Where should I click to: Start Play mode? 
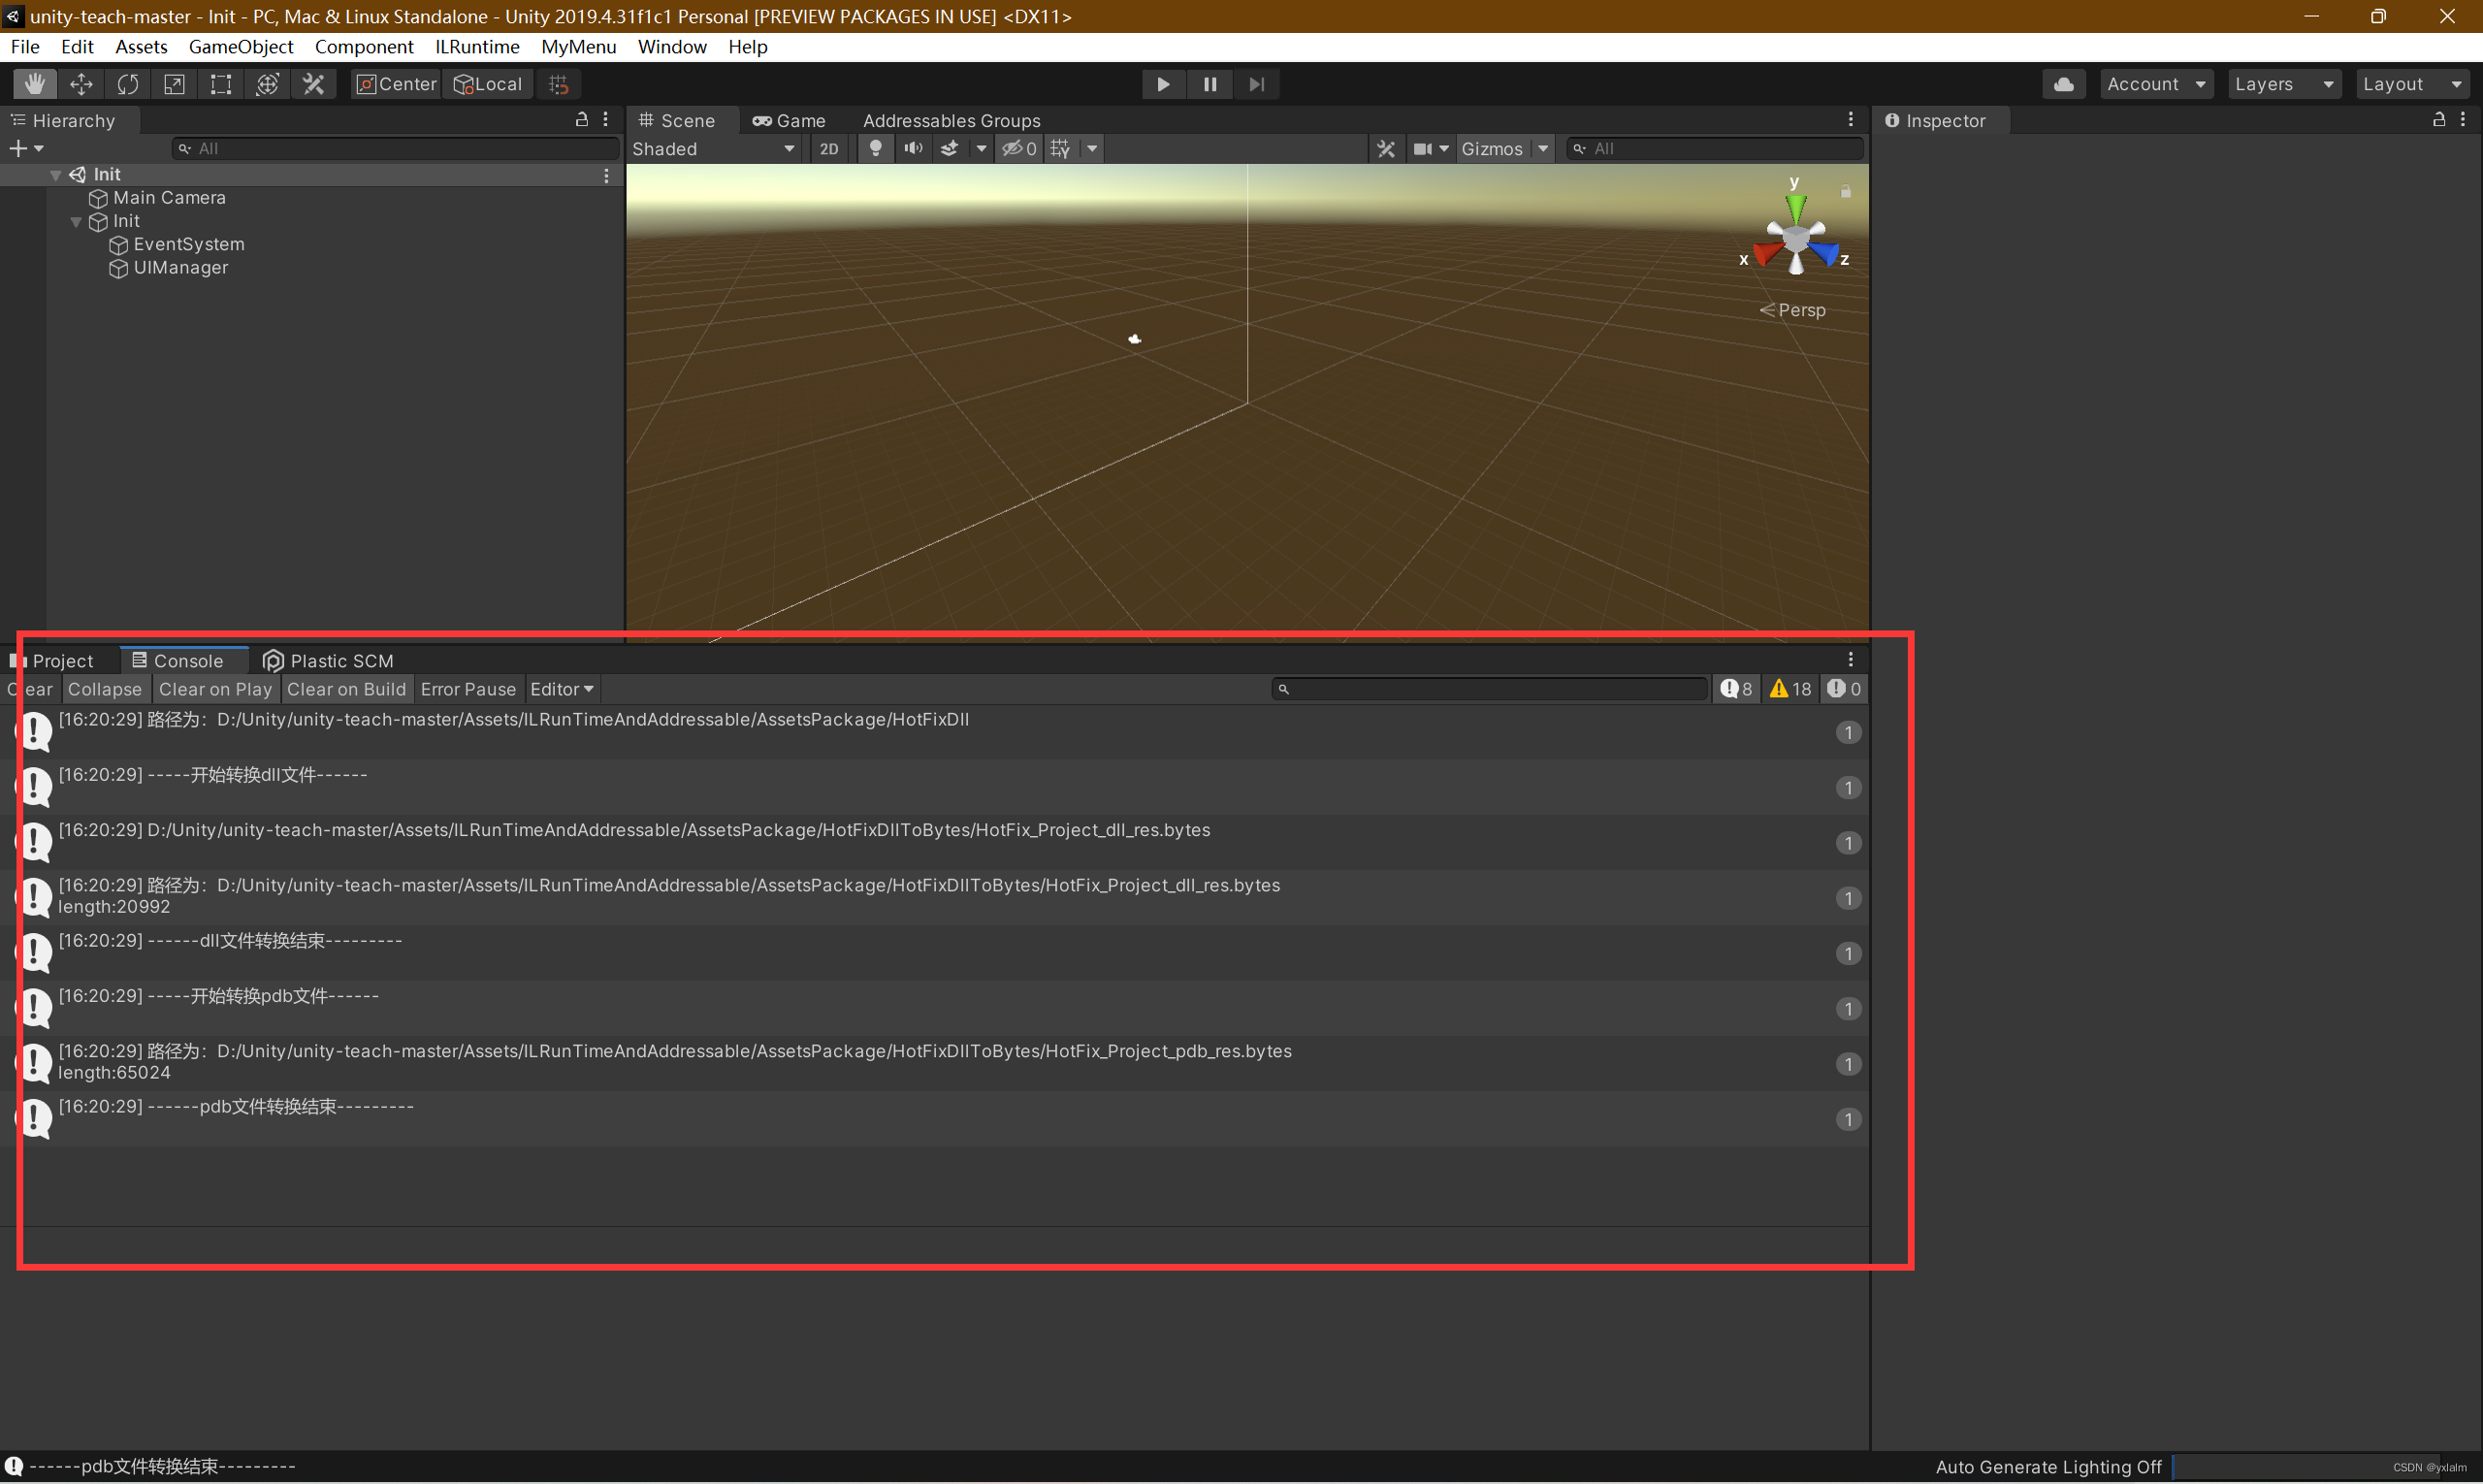tap(1163, 84)
